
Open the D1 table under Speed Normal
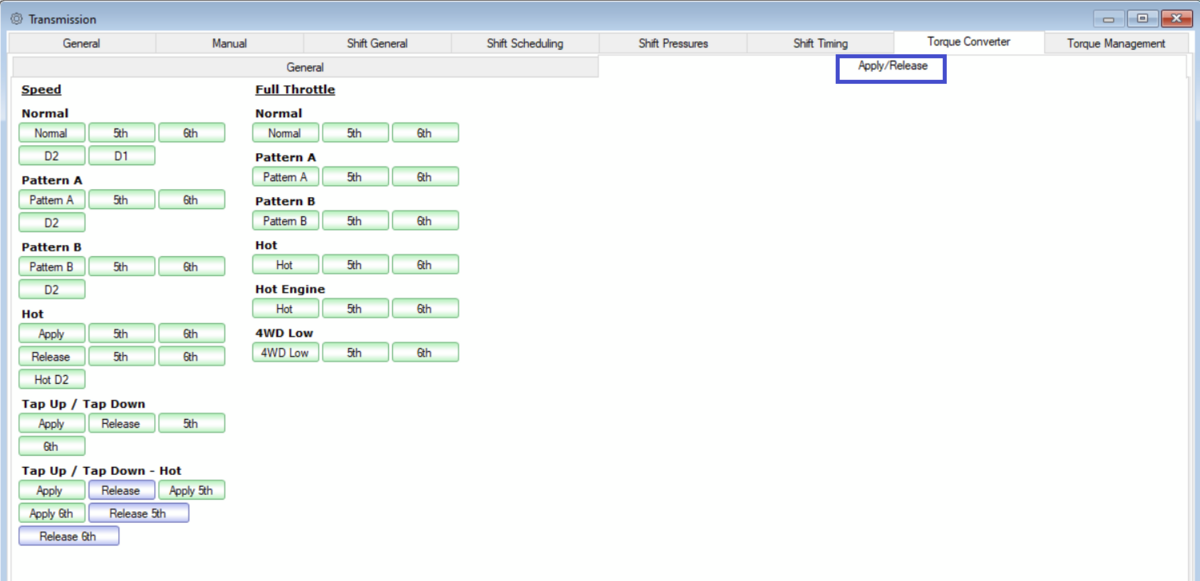point(121,156)
